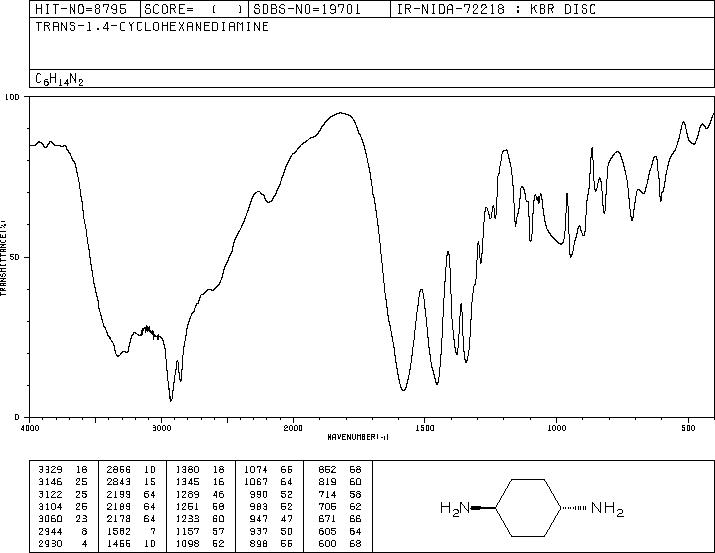Click the 50 transmittance axis label
The height and width of the screenshot is (553, 715).
pos(15,257)
